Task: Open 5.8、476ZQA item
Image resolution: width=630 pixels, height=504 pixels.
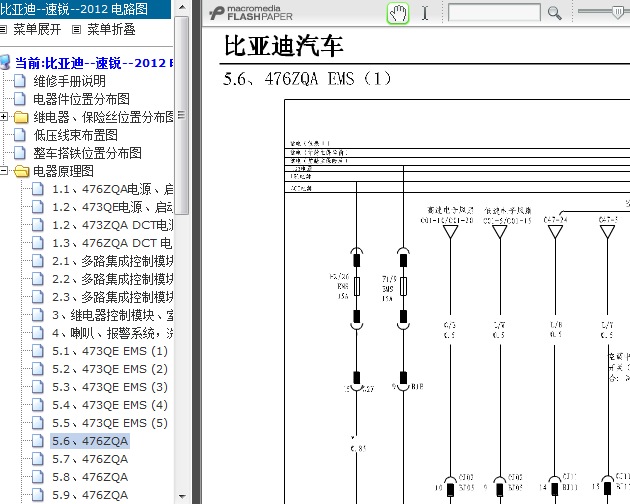Action: [90, 477]
